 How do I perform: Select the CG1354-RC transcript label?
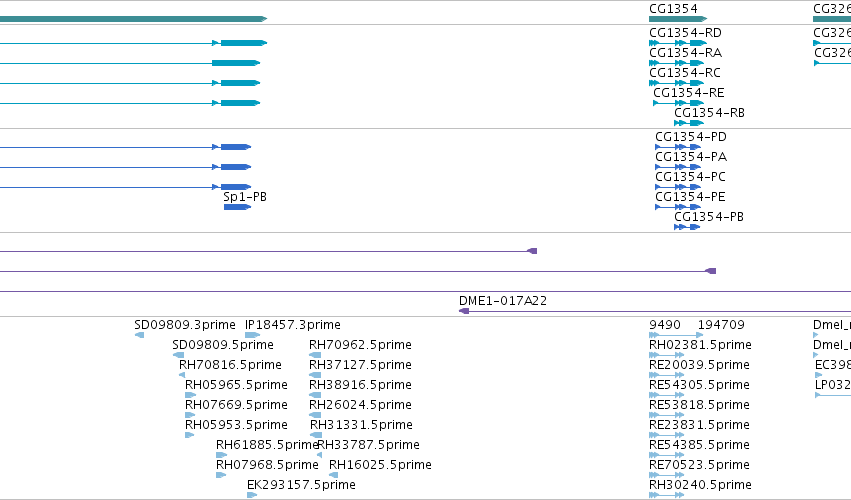point(685,73)
